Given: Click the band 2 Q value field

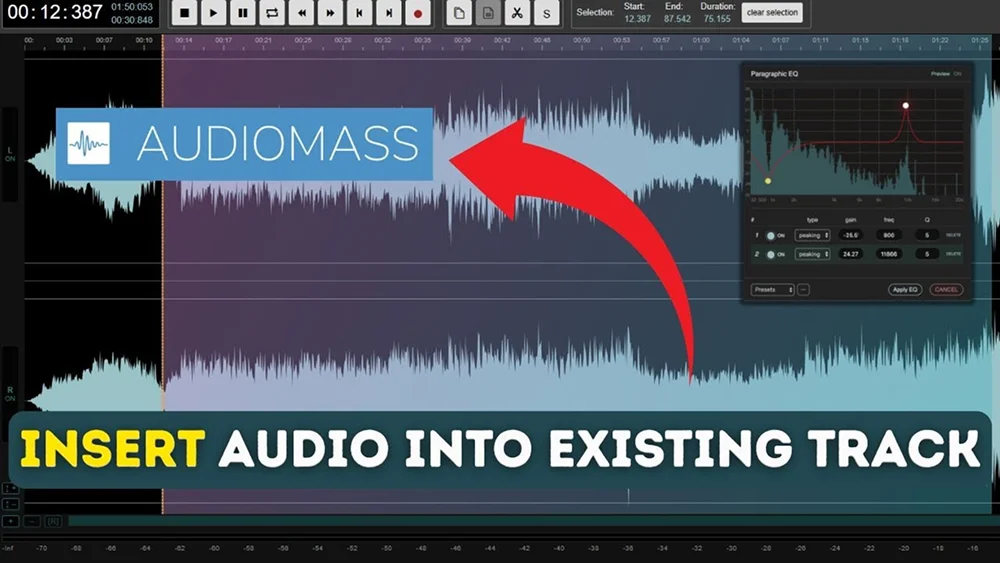Looking at the screenshot, I should 927,254.
